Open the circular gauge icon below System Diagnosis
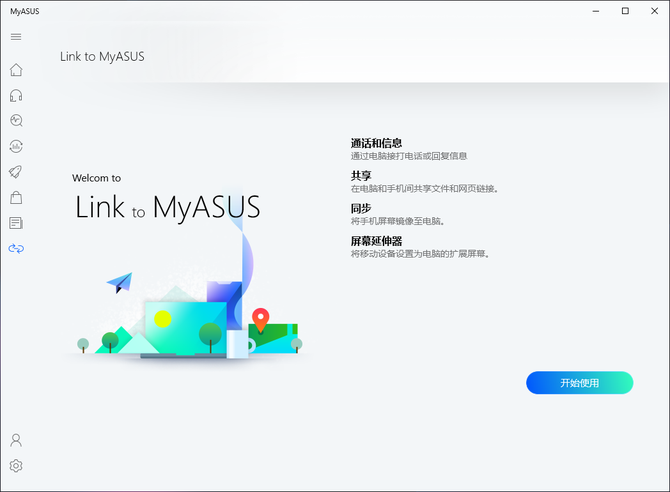 (16, 147)
